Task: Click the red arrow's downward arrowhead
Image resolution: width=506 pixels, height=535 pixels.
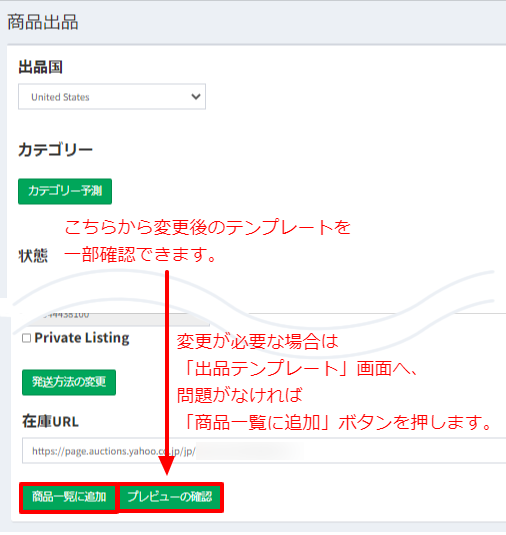Action: (x=167, y=465)
